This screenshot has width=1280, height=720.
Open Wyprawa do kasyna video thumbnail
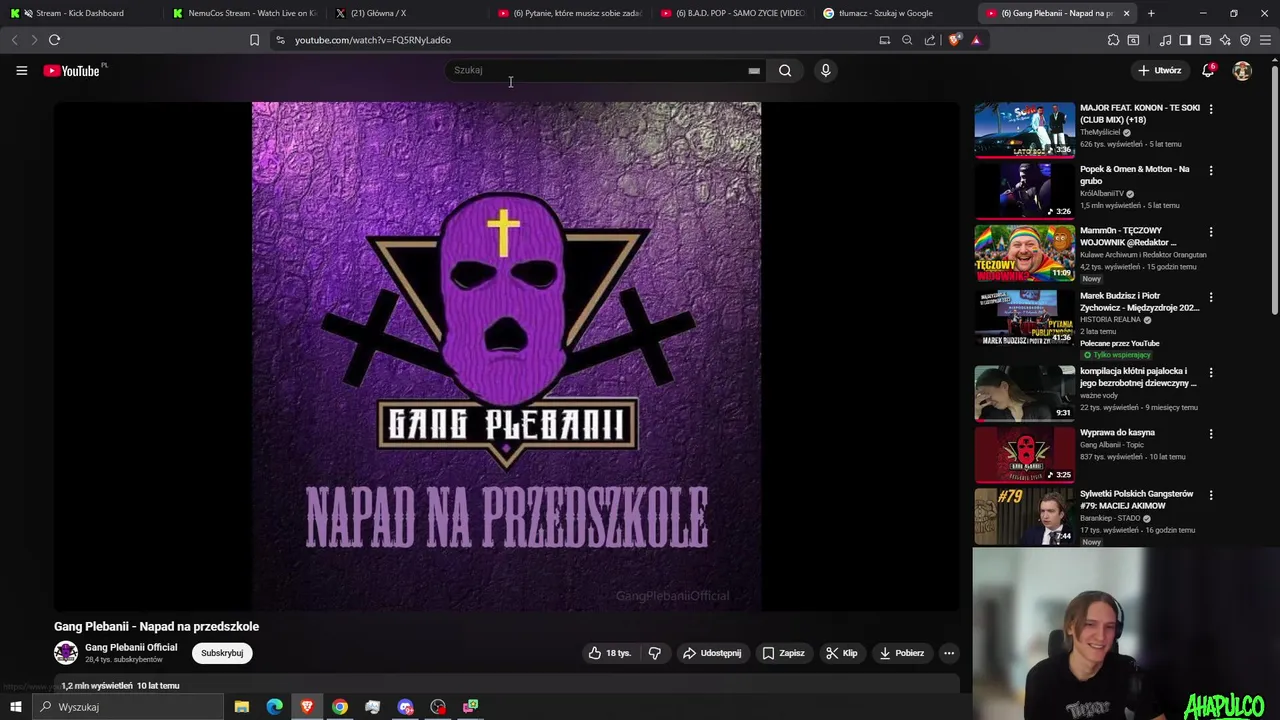click(1024, 454)
